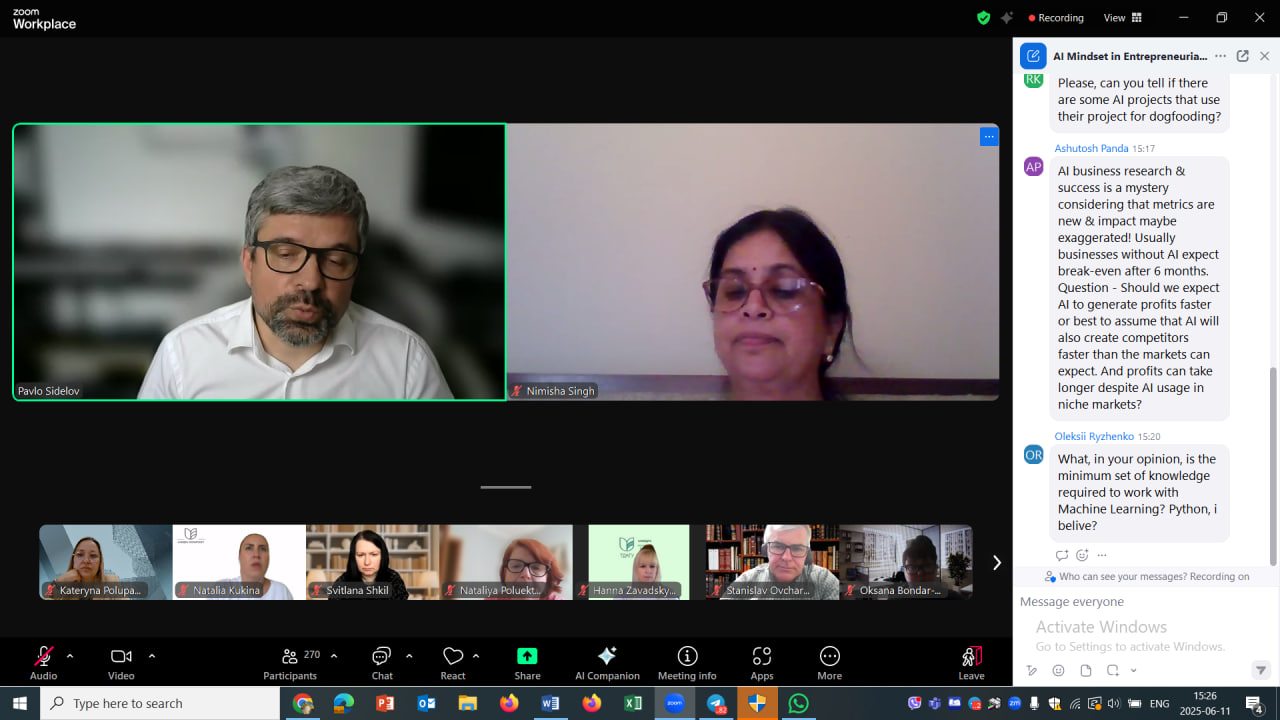Click the gallery strip divider handle
The image size is (1280, 720).
[x=506, y=487]
